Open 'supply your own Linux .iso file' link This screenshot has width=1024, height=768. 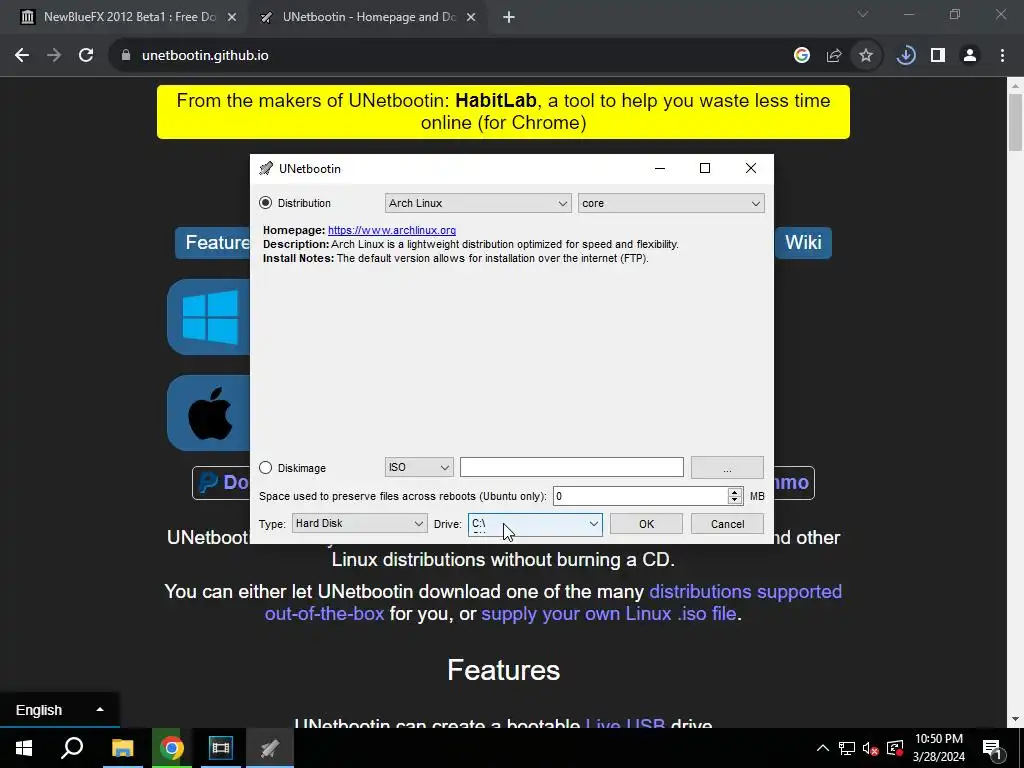[609, 614]
